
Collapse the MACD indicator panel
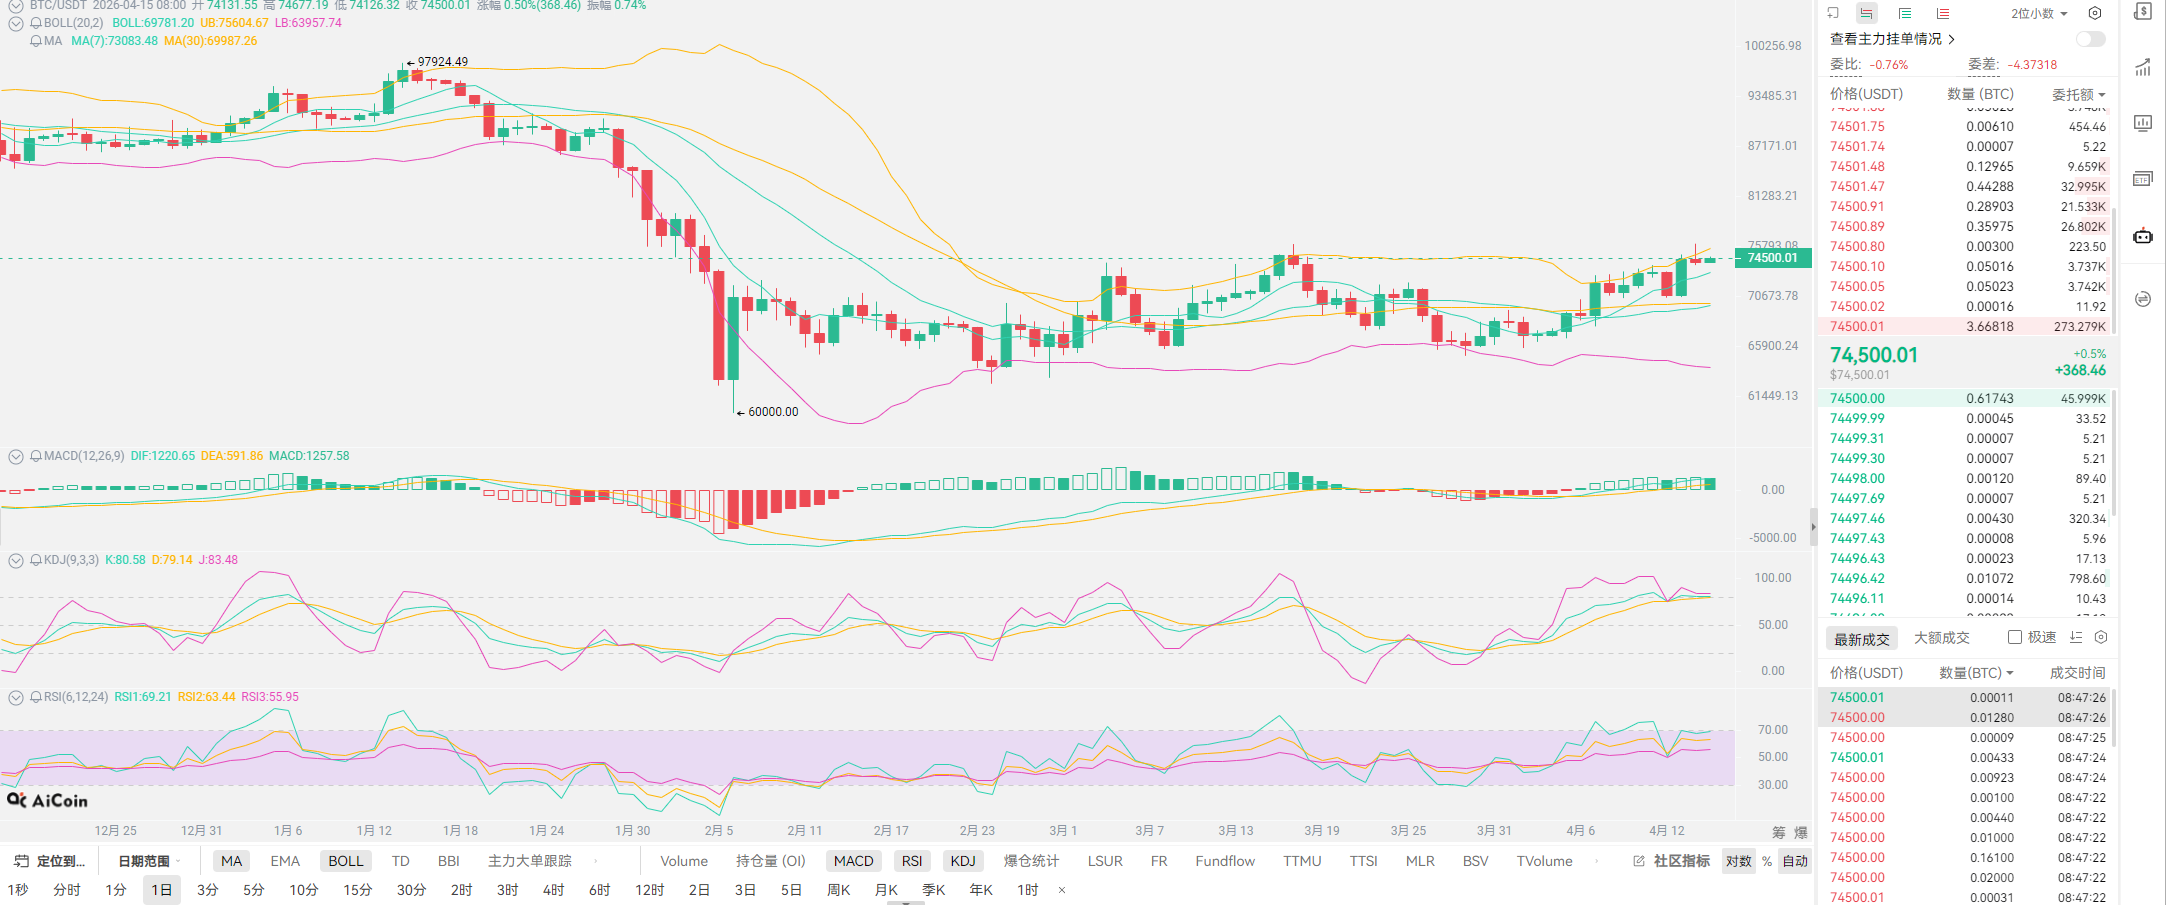(16, 456)
